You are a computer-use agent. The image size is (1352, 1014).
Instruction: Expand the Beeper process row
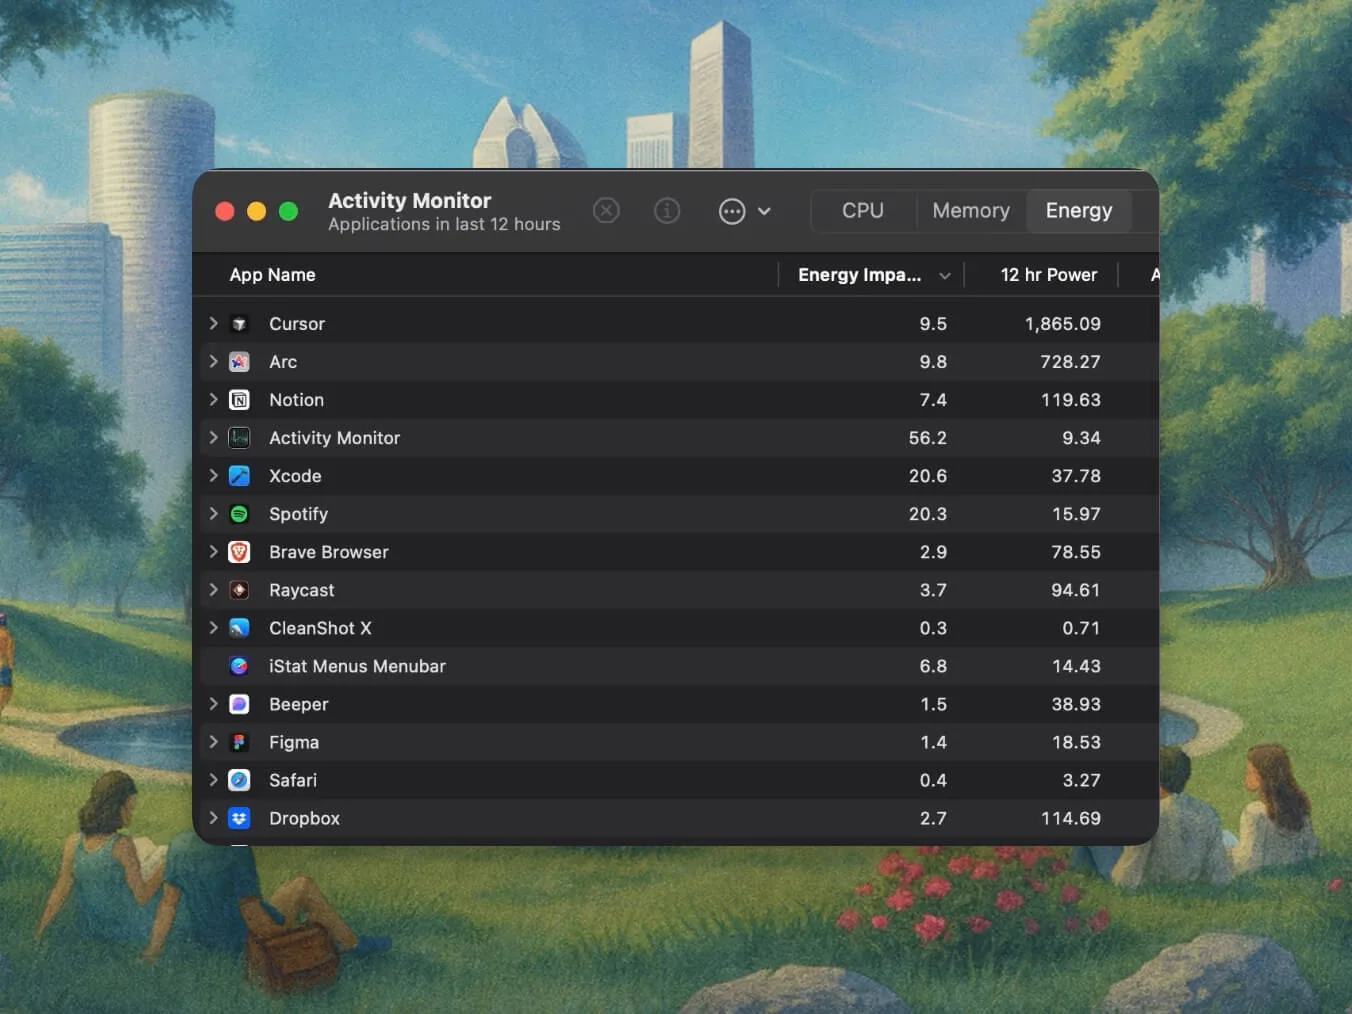[x=213, y=703]
